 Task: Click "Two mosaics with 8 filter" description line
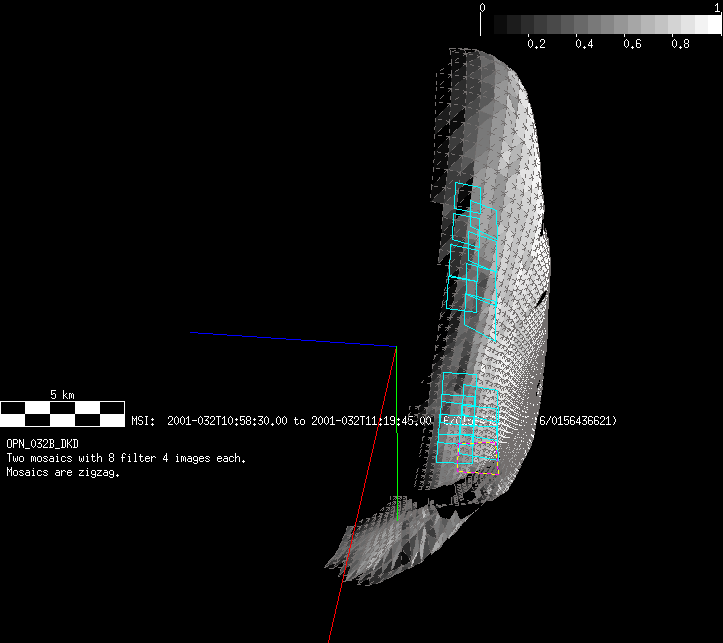(x=126, y=458)
